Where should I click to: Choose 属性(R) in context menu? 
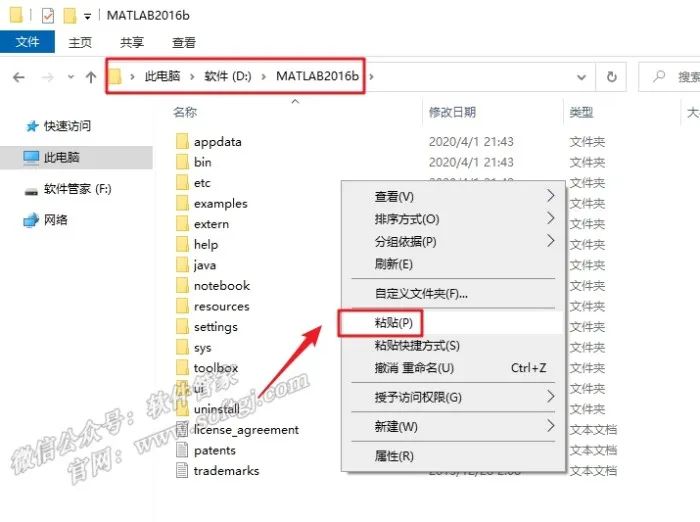[x=453, y=456]
